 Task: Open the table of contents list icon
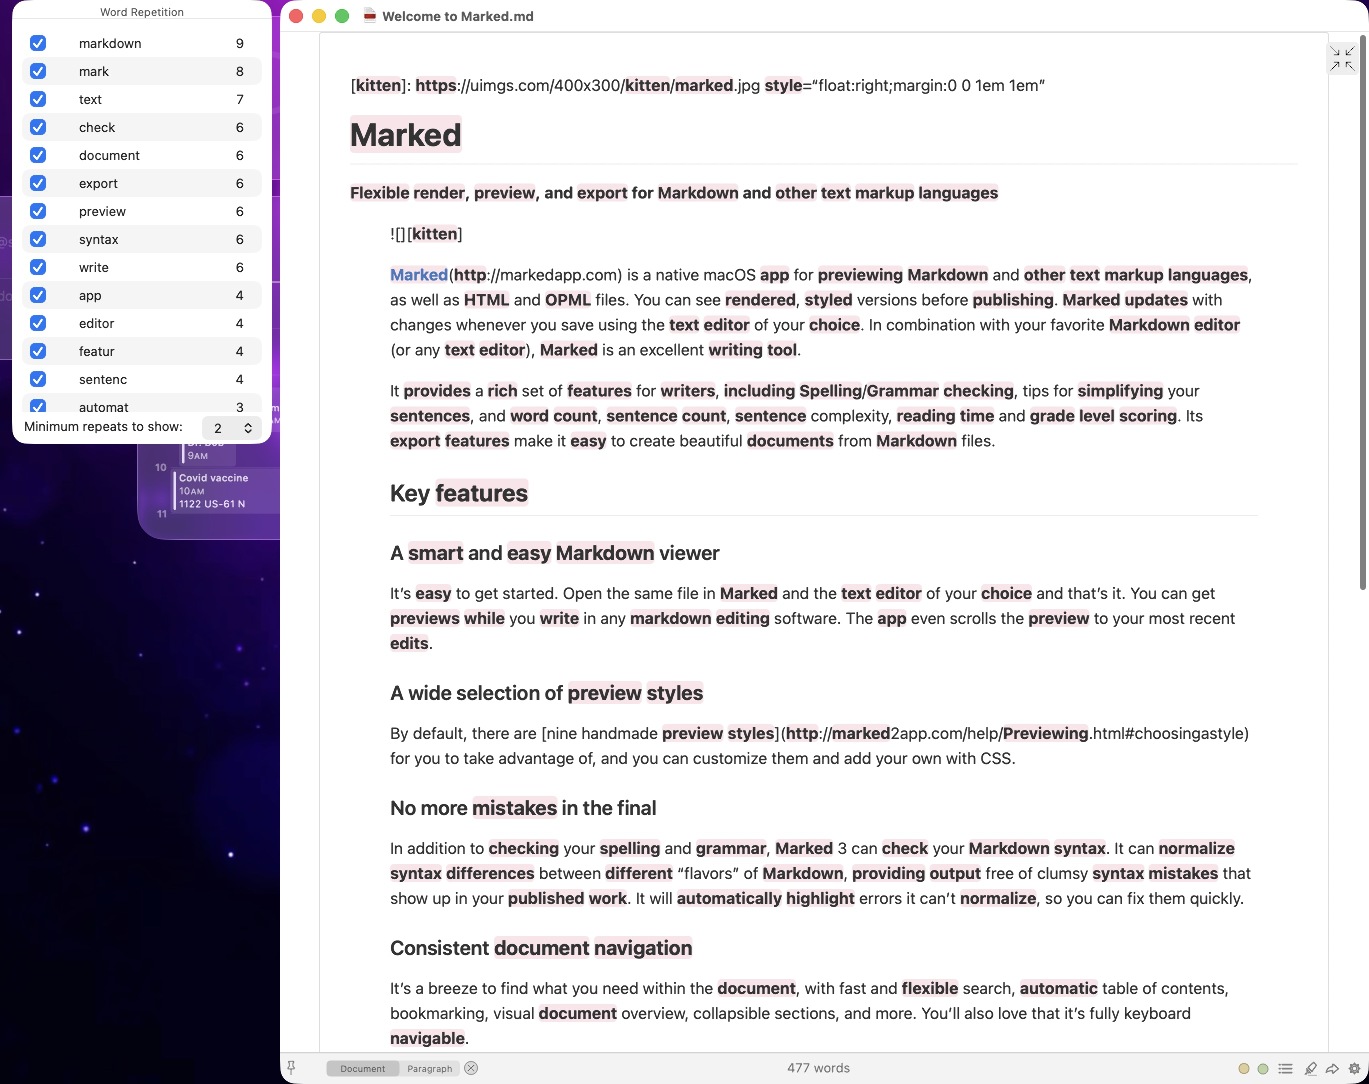click(1286, 1069)
